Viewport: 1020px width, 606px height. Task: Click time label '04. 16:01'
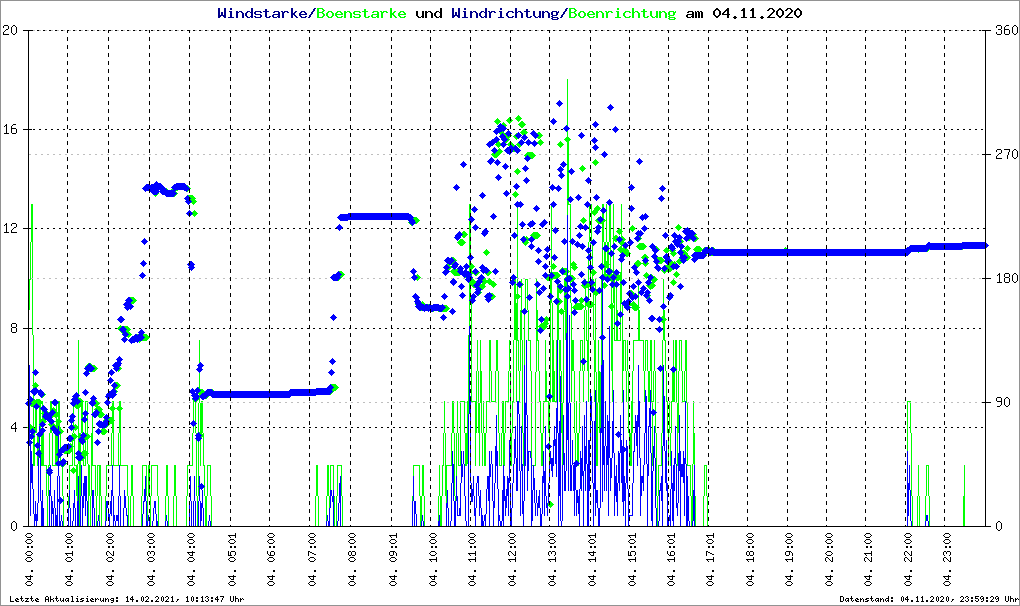click(671, 559)
